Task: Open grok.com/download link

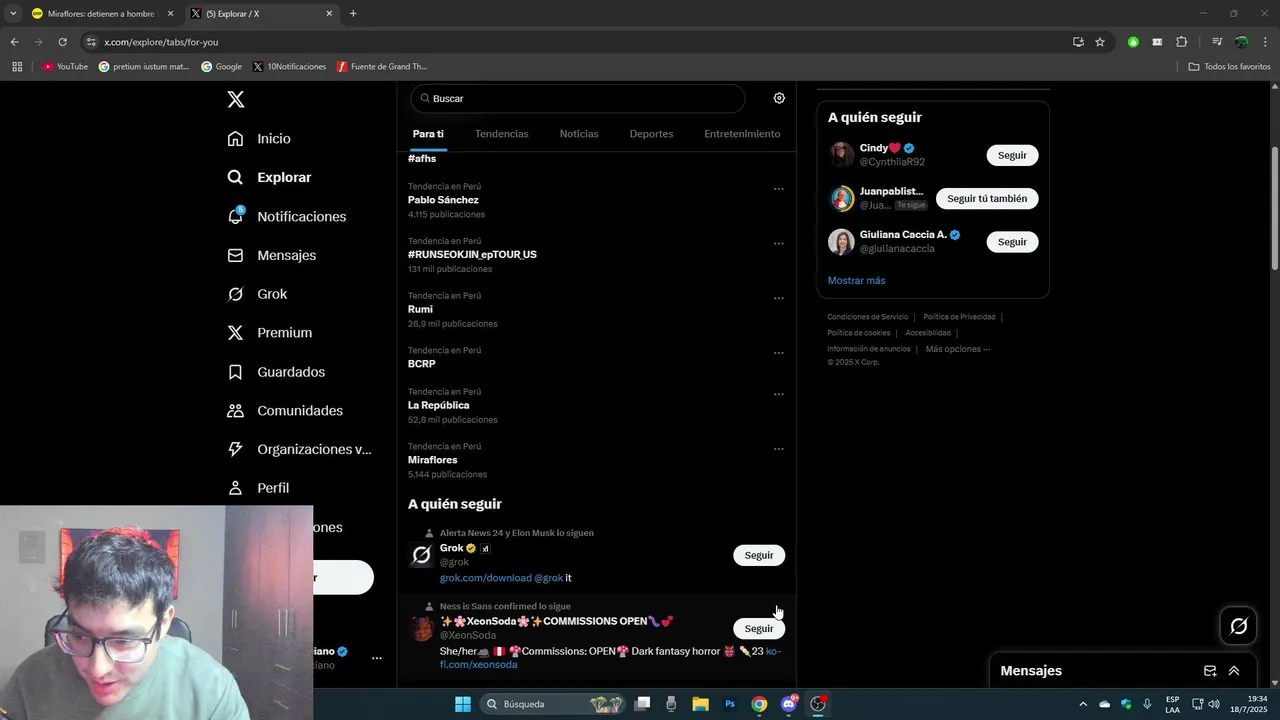Action: tap(486, 578)
